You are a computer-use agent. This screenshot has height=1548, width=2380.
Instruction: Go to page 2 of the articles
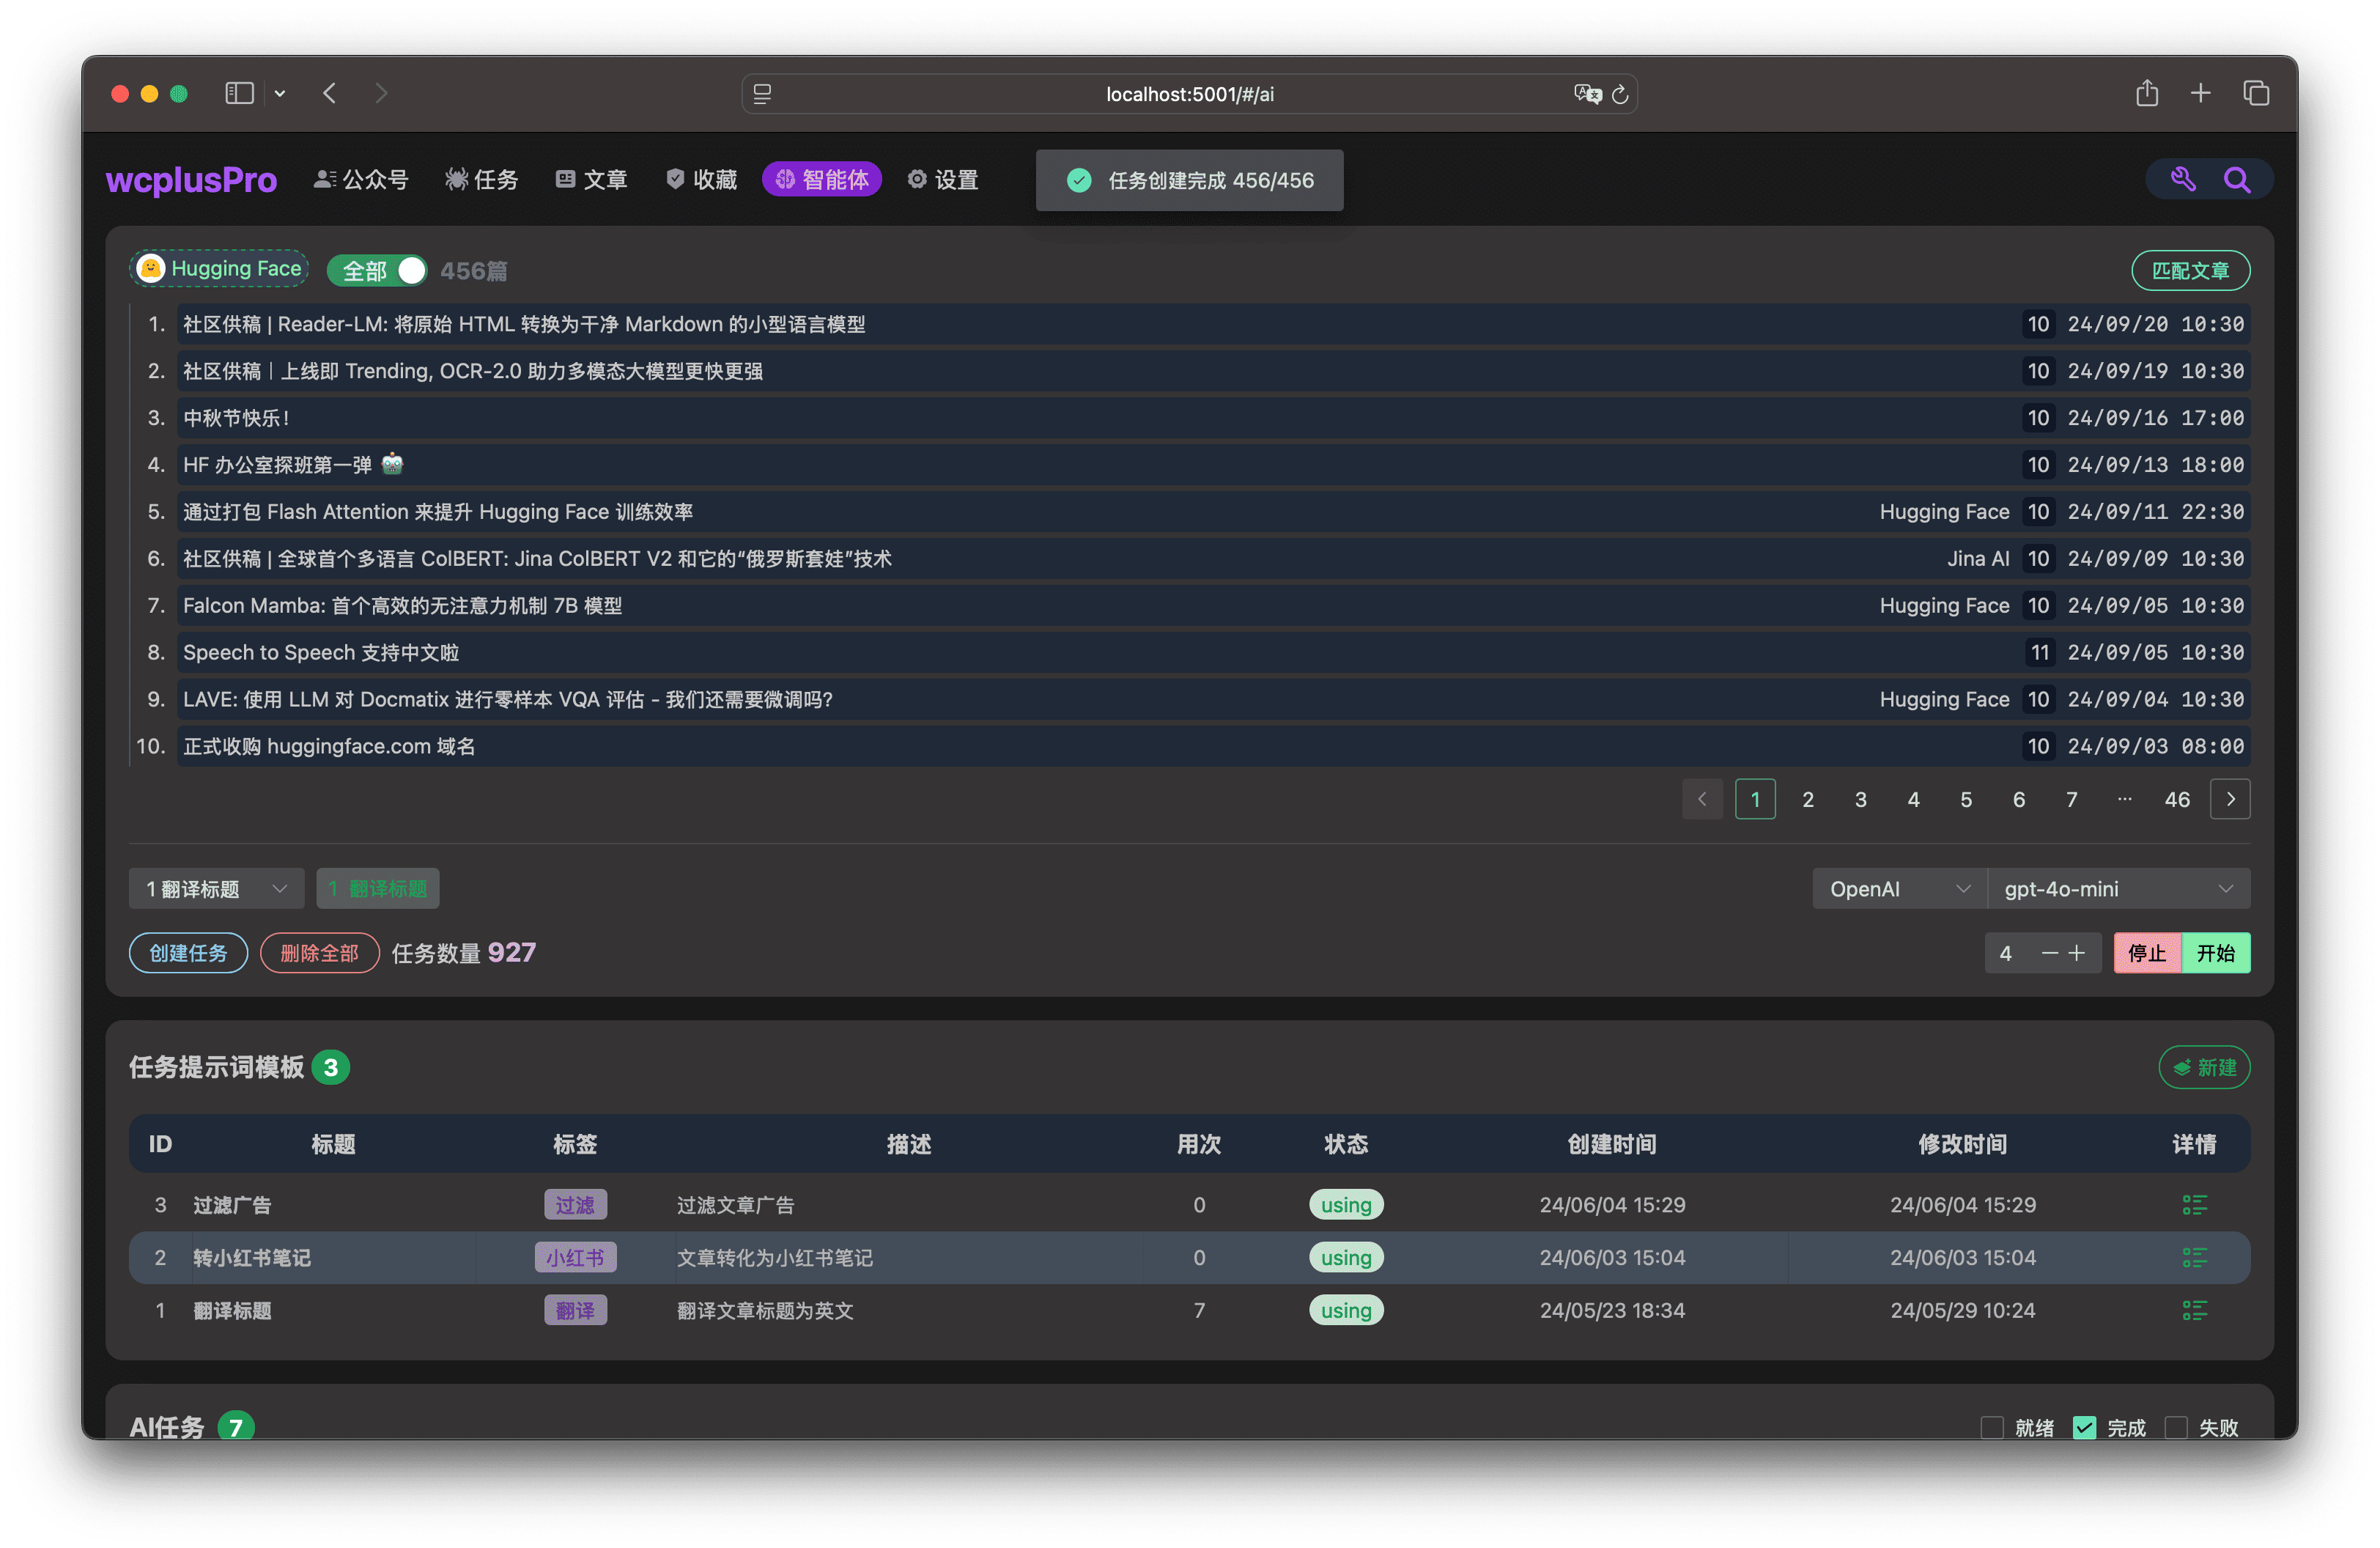tap(1808, 799)
